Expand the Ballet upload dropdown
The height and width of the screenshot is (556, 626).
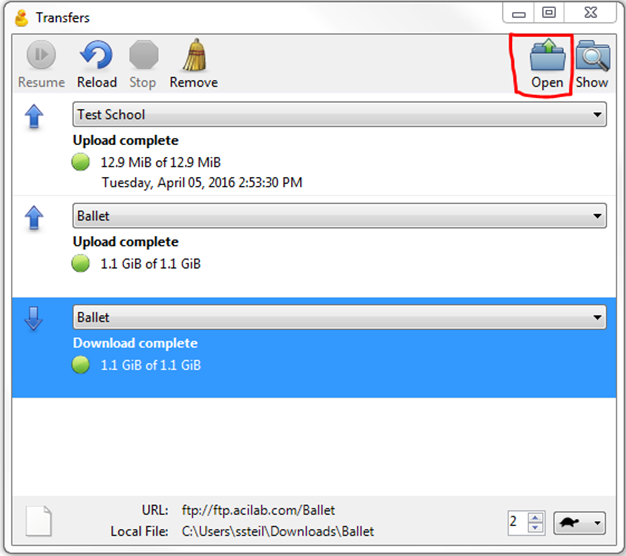(x=597, y=216)
